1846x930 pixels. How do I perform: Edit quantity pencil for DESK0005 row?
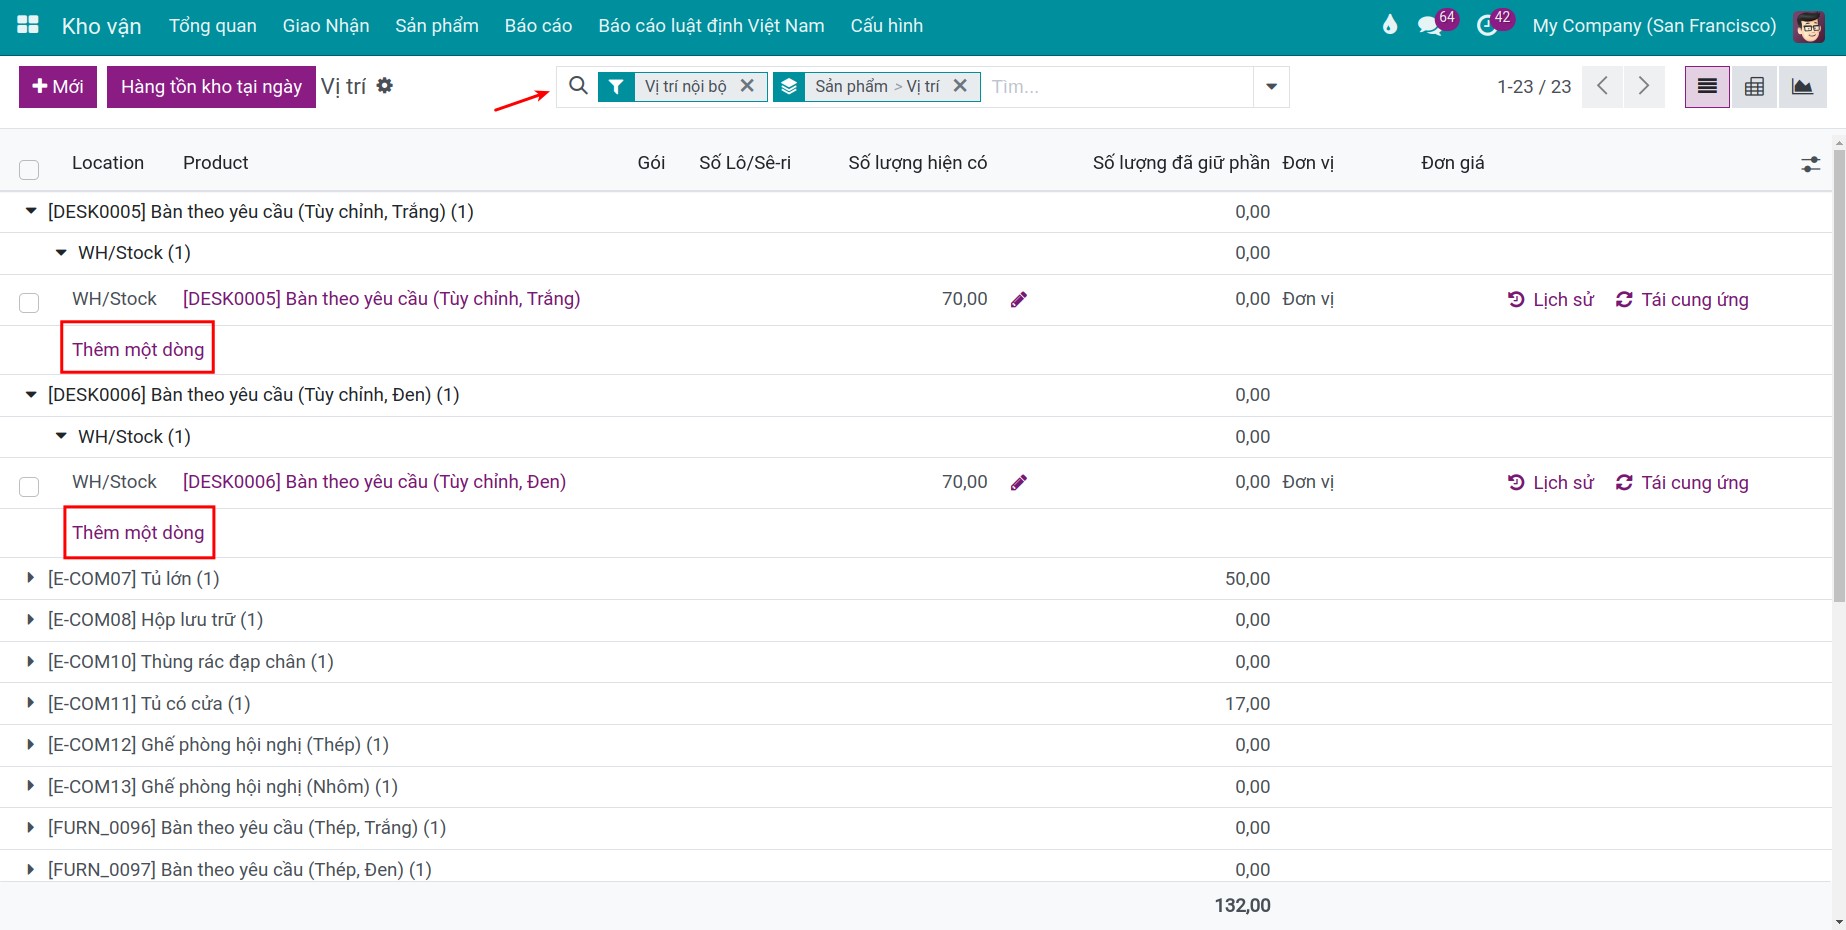click(x=1019, y=299)
